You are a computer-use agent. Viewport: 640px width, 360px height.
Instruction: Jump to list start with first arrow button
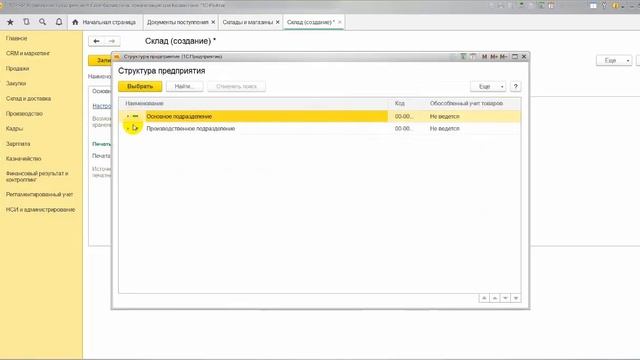click(484, 298)
